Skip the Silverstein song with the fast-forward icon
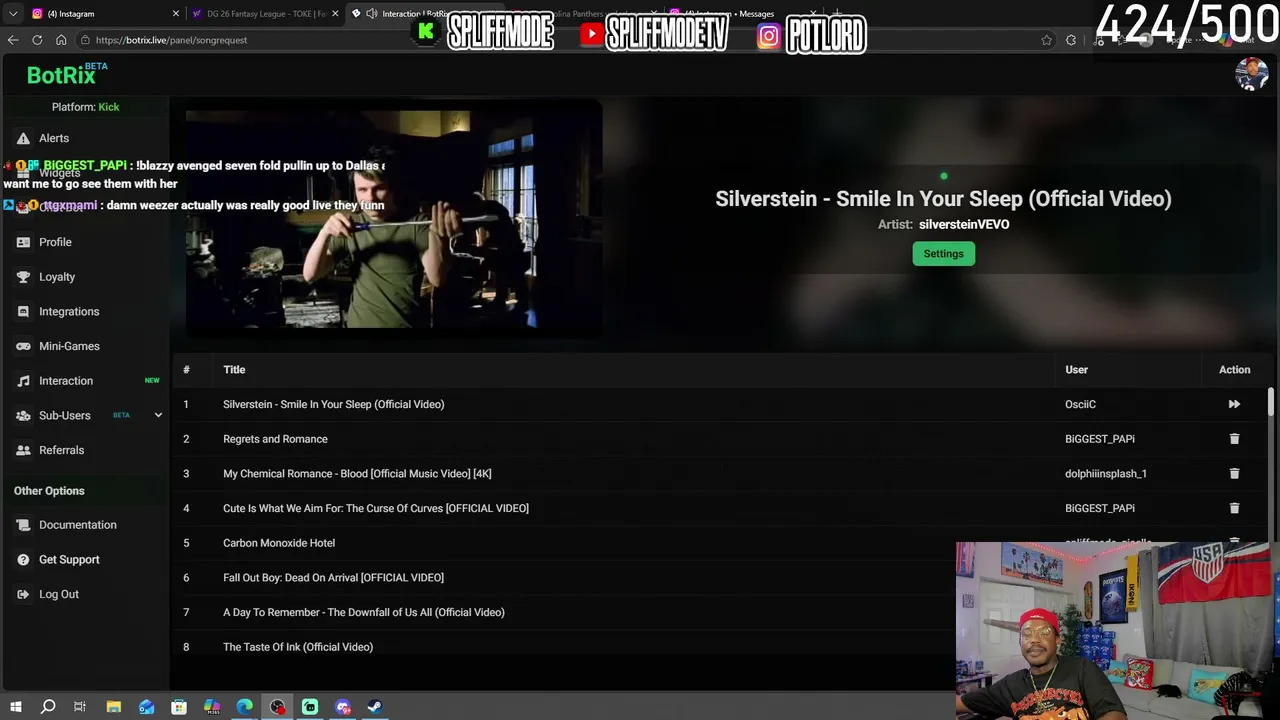 point(1234,404)
